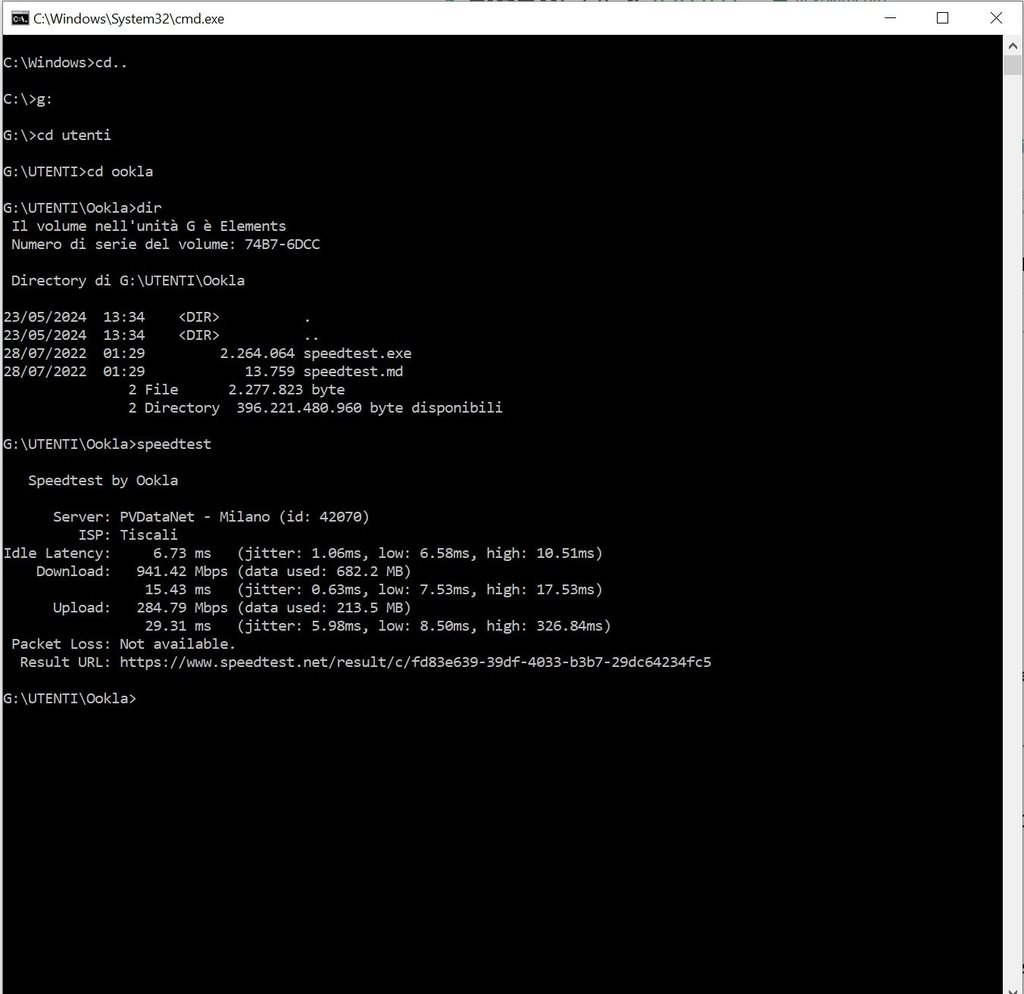Viewport: 1024px width, 994px height.
Task: Click the window title C:\Windows\System32\cmd.exe
Action: click(129, 19)
